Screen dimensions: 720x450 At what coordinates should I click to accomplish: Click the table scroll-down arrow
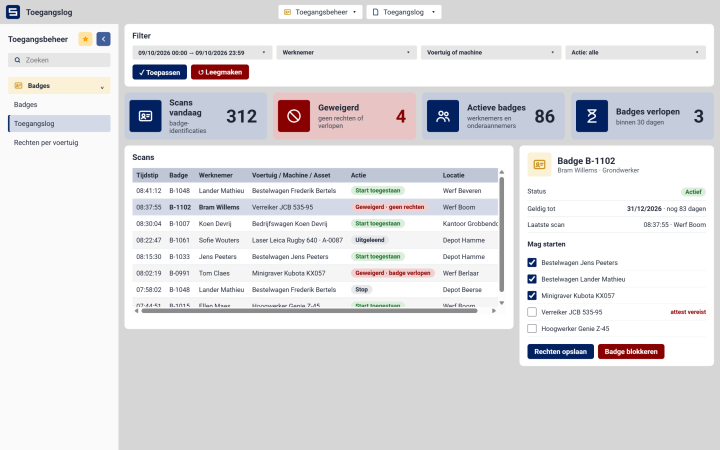pyautogui.click(x=501, y=303)
